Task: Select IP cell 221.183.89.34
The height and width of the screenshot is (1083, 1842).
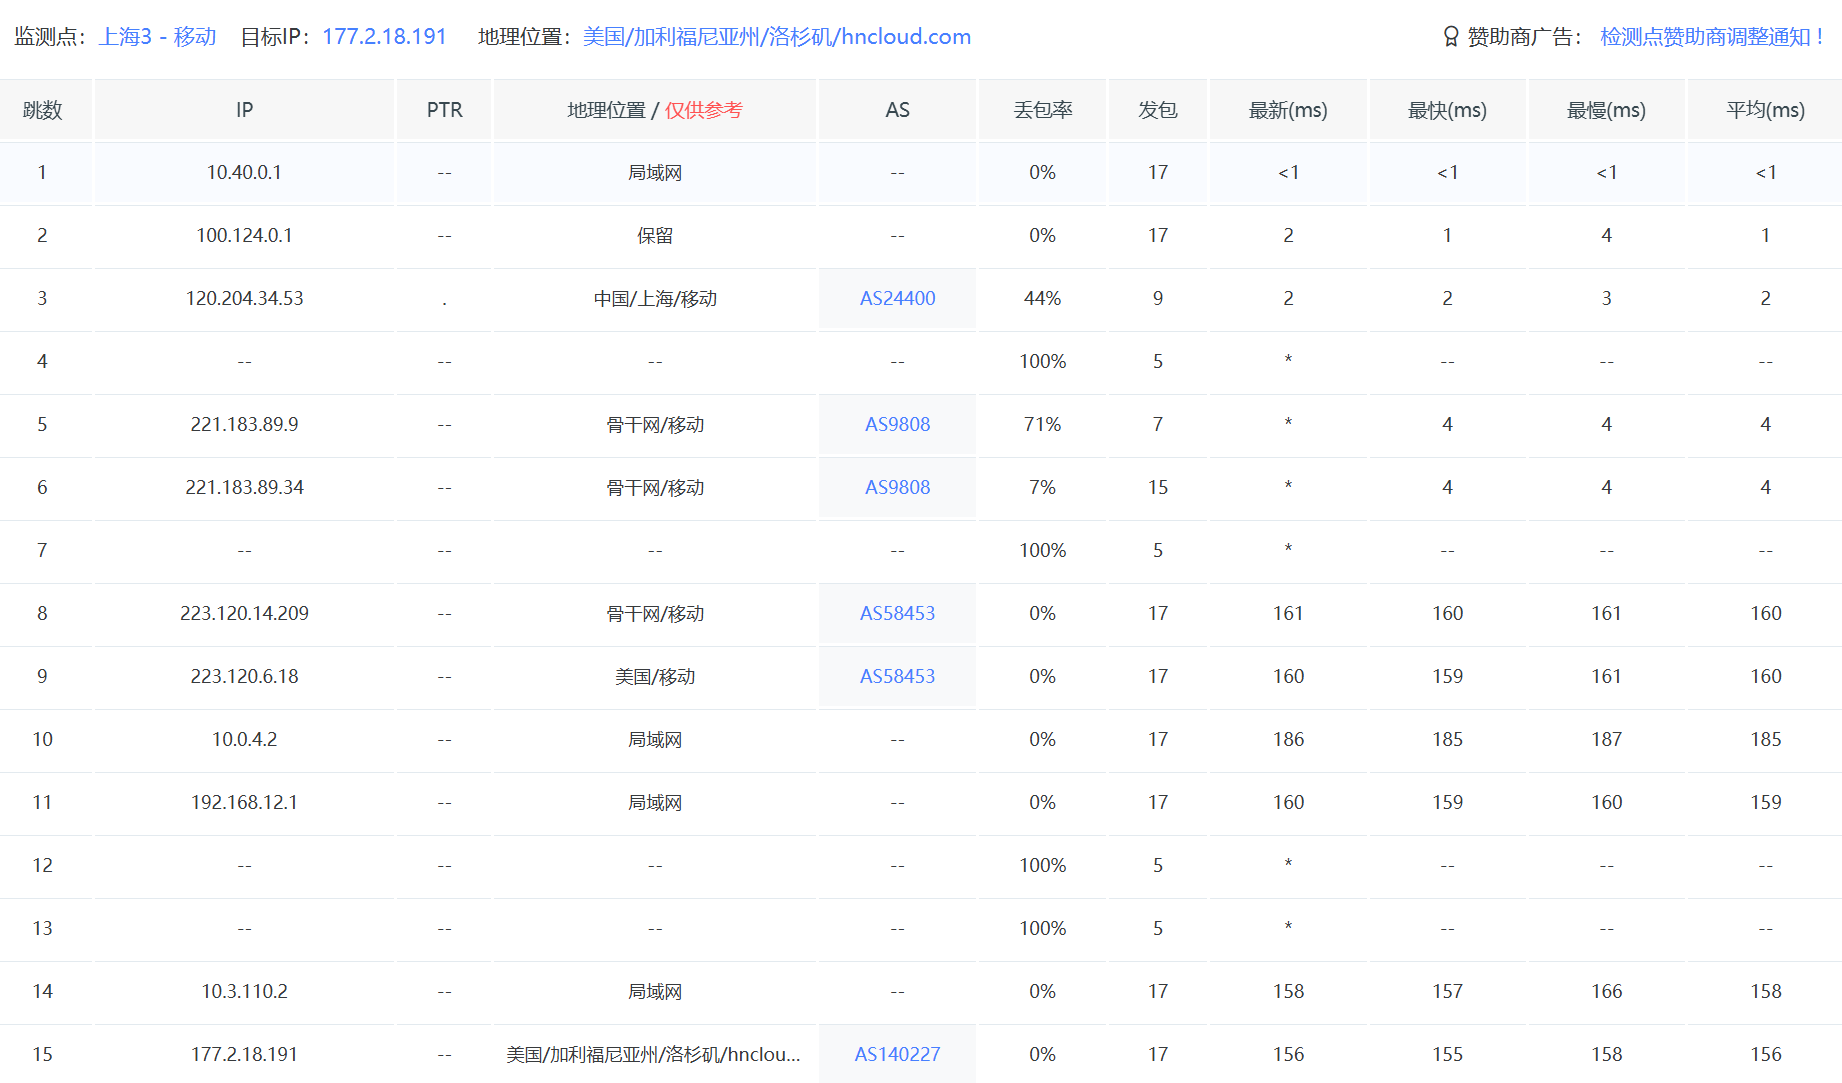Action: [244, 487]
